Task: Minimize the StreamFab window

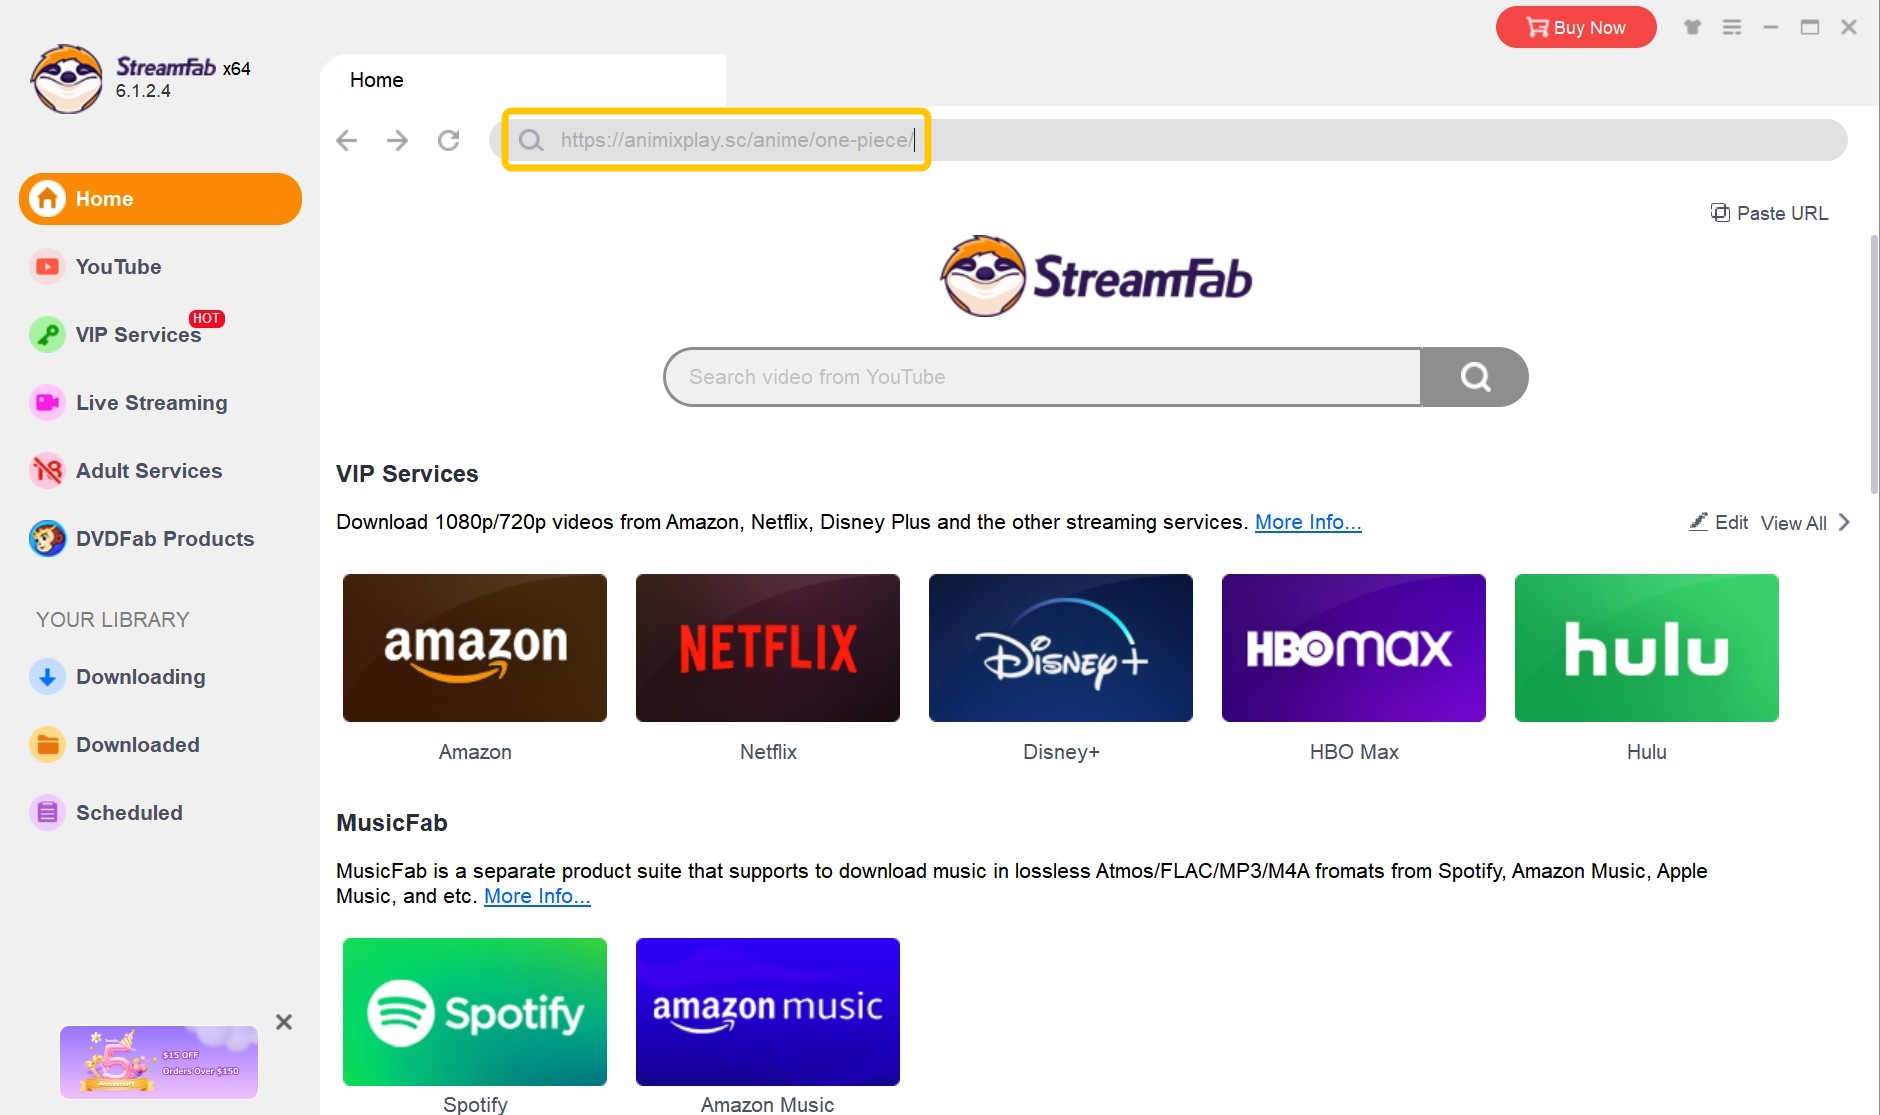Action: click(x=1770, y=27)
